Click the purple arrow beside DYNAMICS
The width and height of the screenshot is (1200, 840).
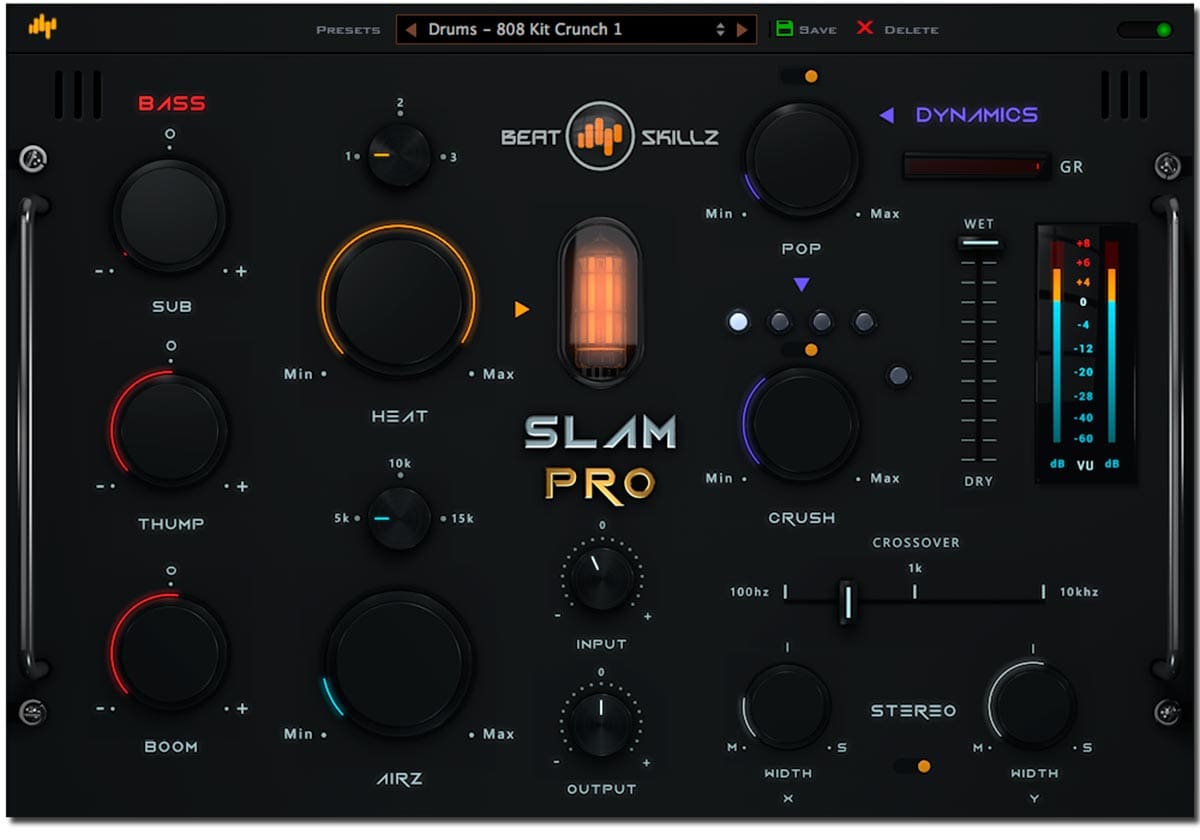coord(886,116)
